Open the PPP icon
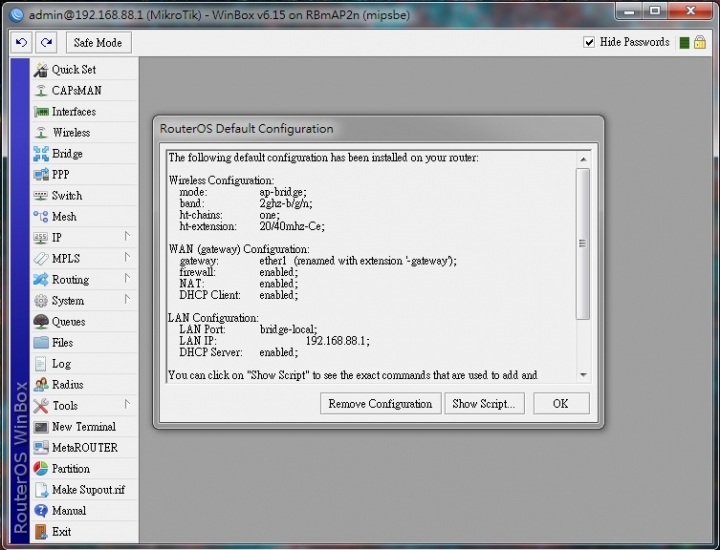Viewport: 720px width, 550px height. click(x=41, y=174)
